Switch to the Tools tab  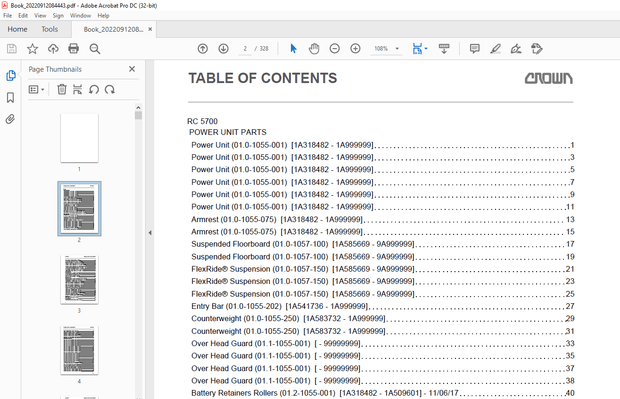tap(49, 29)
